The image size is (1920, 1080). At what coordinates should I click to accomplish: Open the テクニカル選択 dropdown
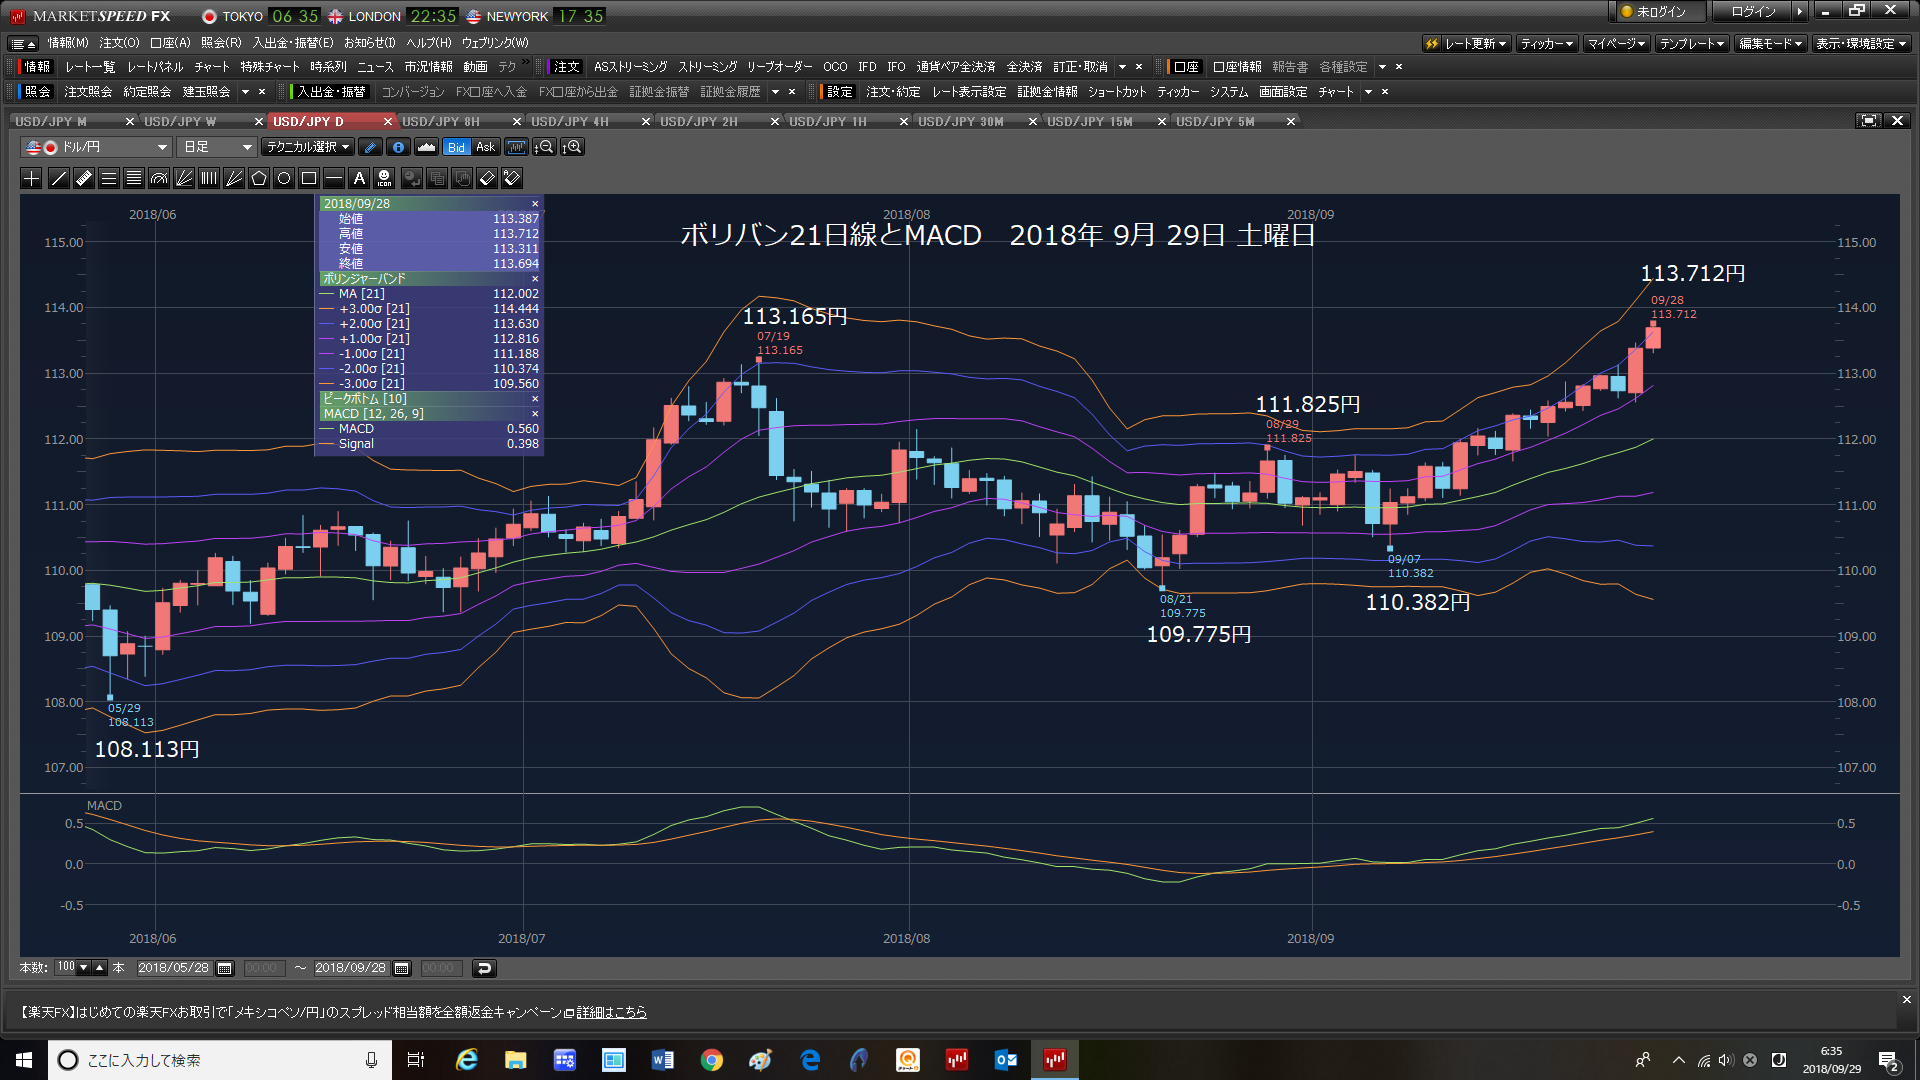(308, 147)
